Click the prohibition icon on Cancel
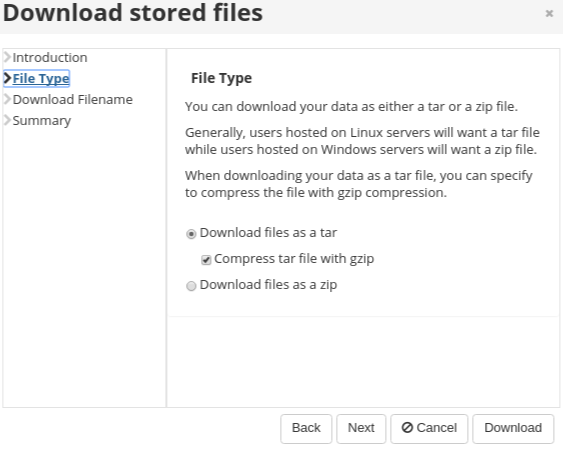The width and height of the screenshot is (563, 449). (x=407, y=427)
